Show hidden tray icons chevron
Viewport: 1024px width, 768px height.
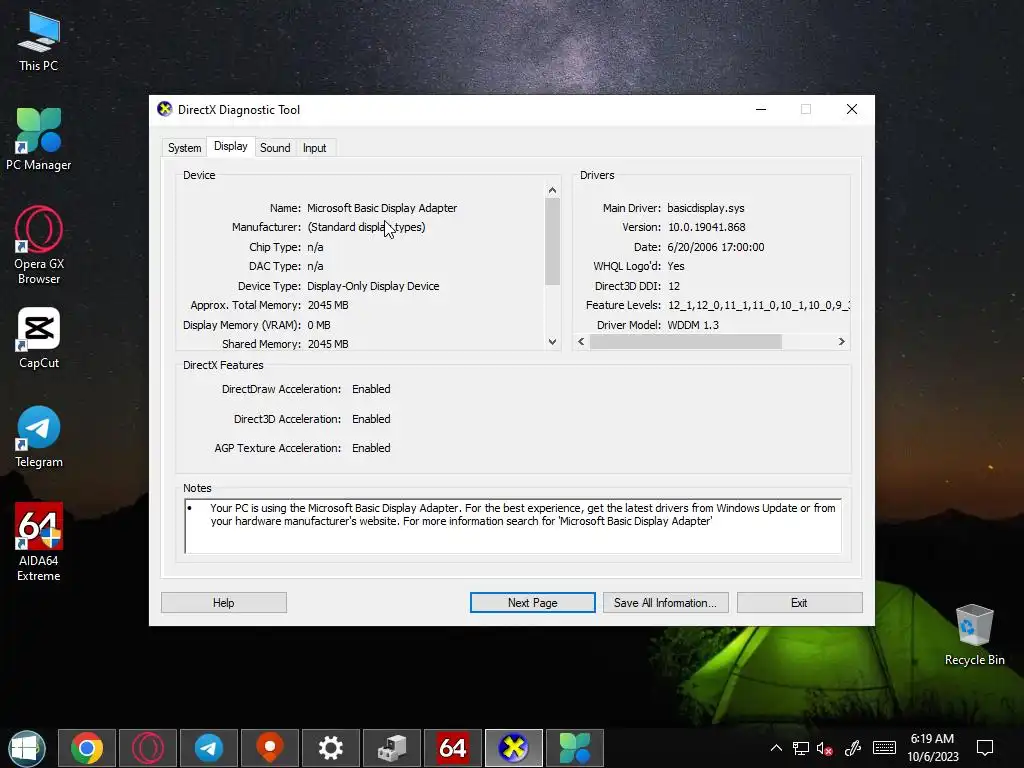click(x=776, y=748)
